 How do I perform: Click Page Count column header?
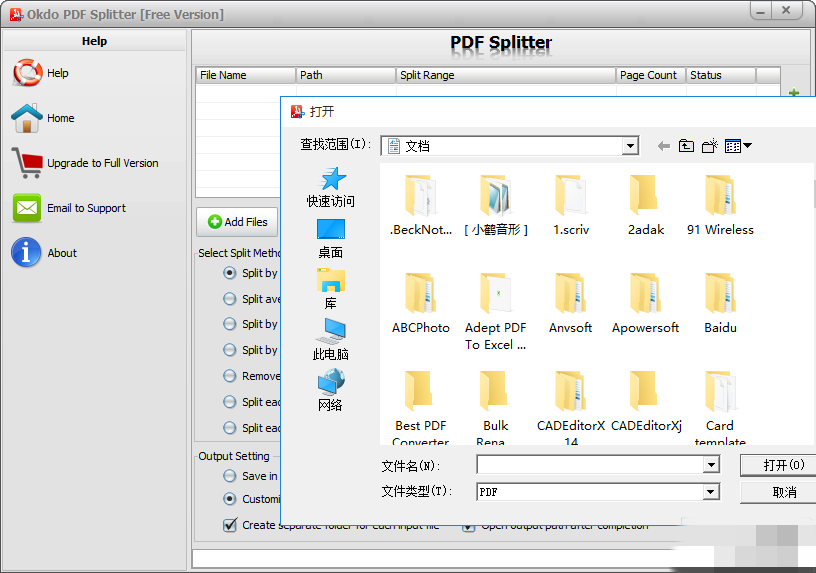coord(651,75)
